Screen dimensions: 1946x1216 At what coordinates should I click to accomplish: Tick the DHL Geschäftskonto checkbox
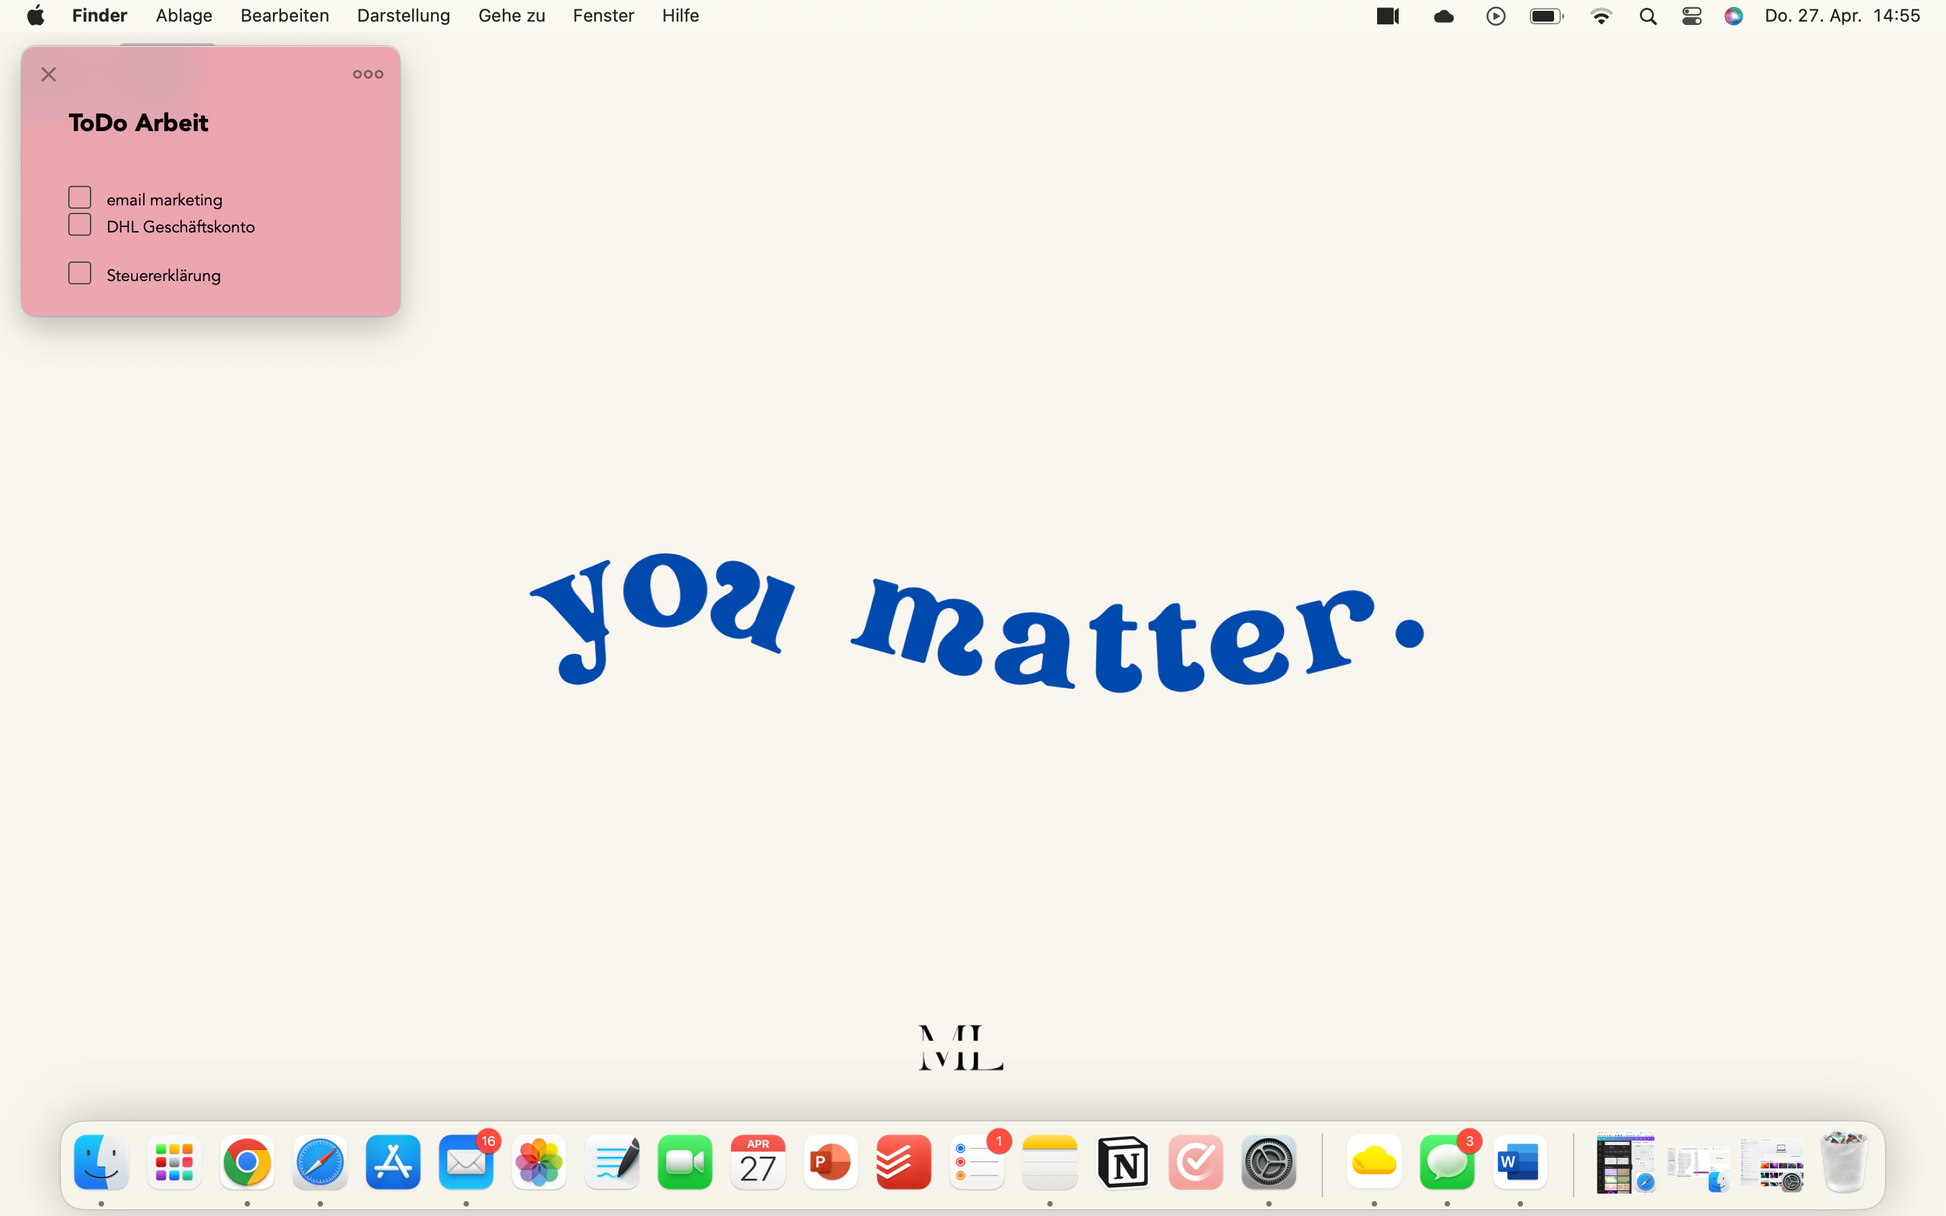80,225
